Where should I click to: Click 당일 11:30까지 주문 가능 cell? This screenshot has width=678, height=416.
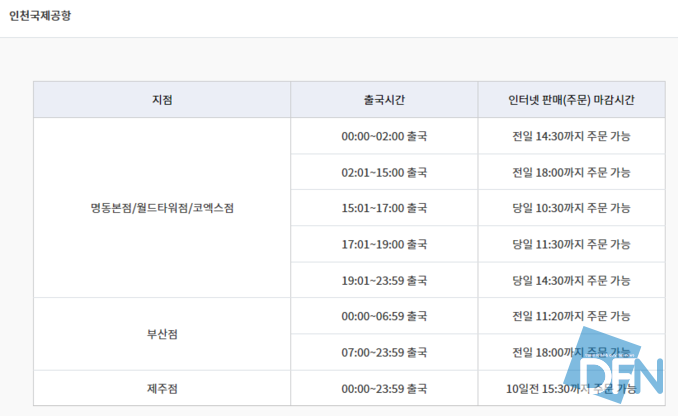pos(571,244)
